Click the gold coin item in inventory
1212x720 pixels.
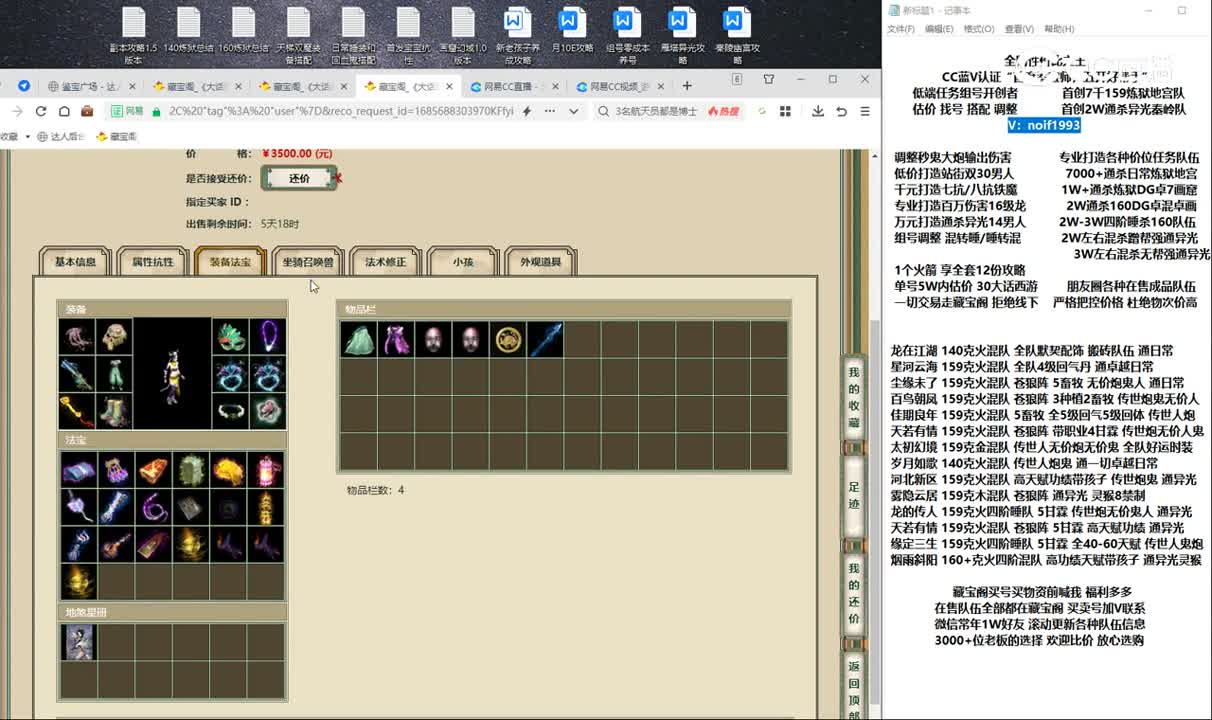click(x=509, y=339)
